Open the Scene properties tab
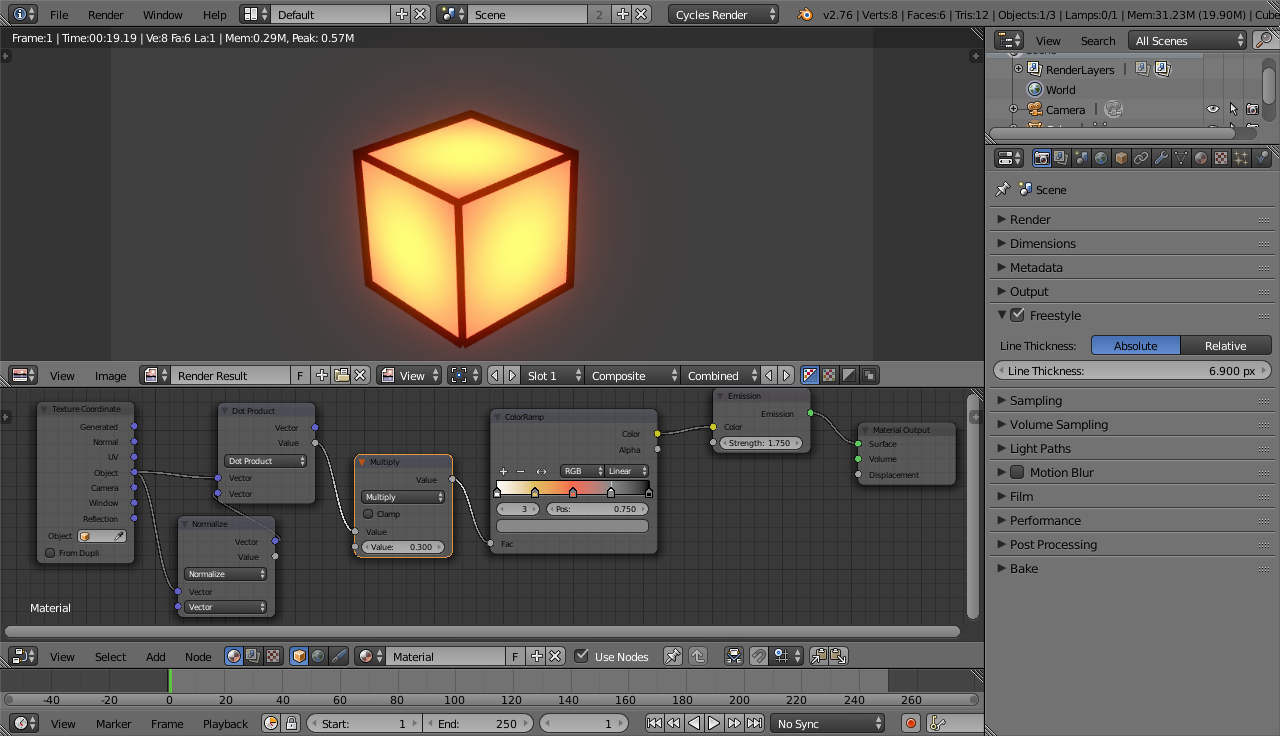 1081,158
